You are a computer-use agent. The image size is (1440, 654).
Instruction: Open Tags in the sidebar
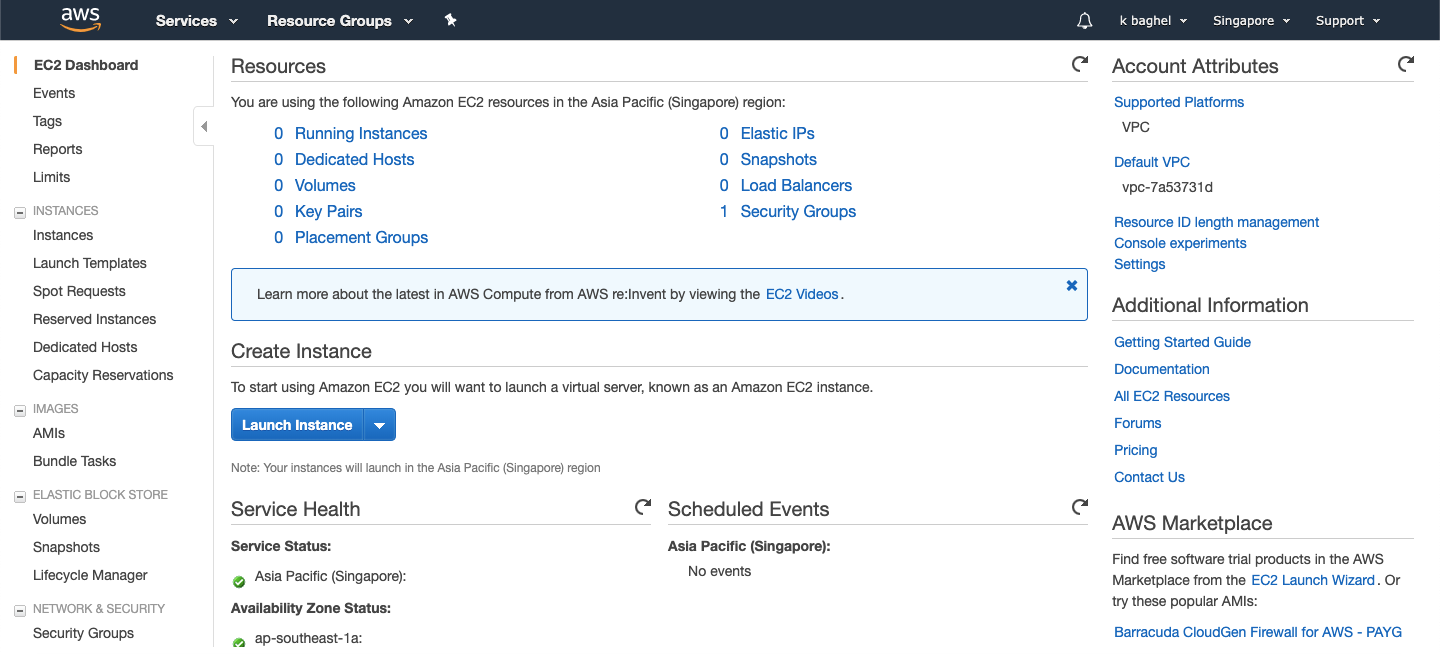pos(47,121)
